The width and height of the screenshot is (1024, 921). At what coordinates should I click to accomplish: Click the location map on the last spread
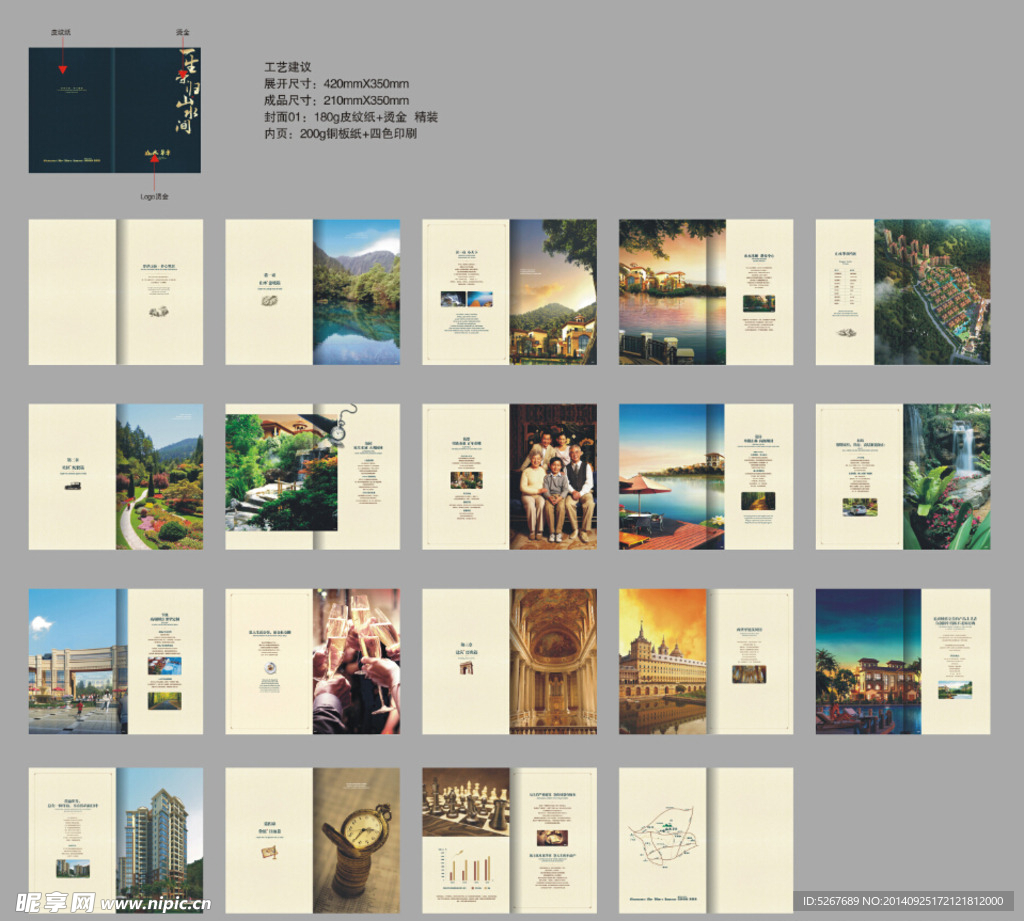pos(662,843)
